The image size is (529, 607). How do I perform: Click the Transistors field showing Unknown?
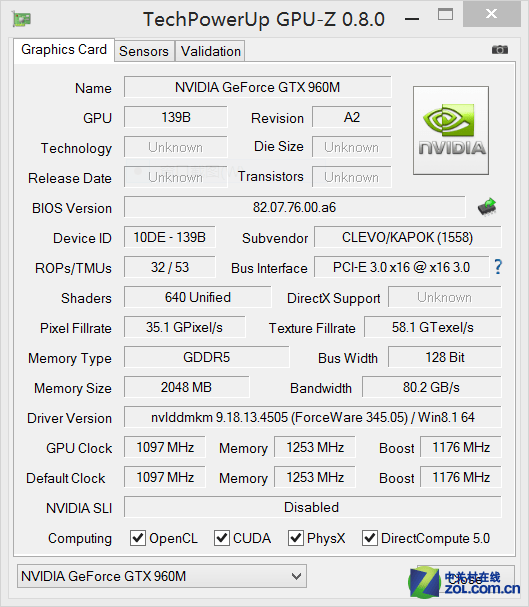352,177
